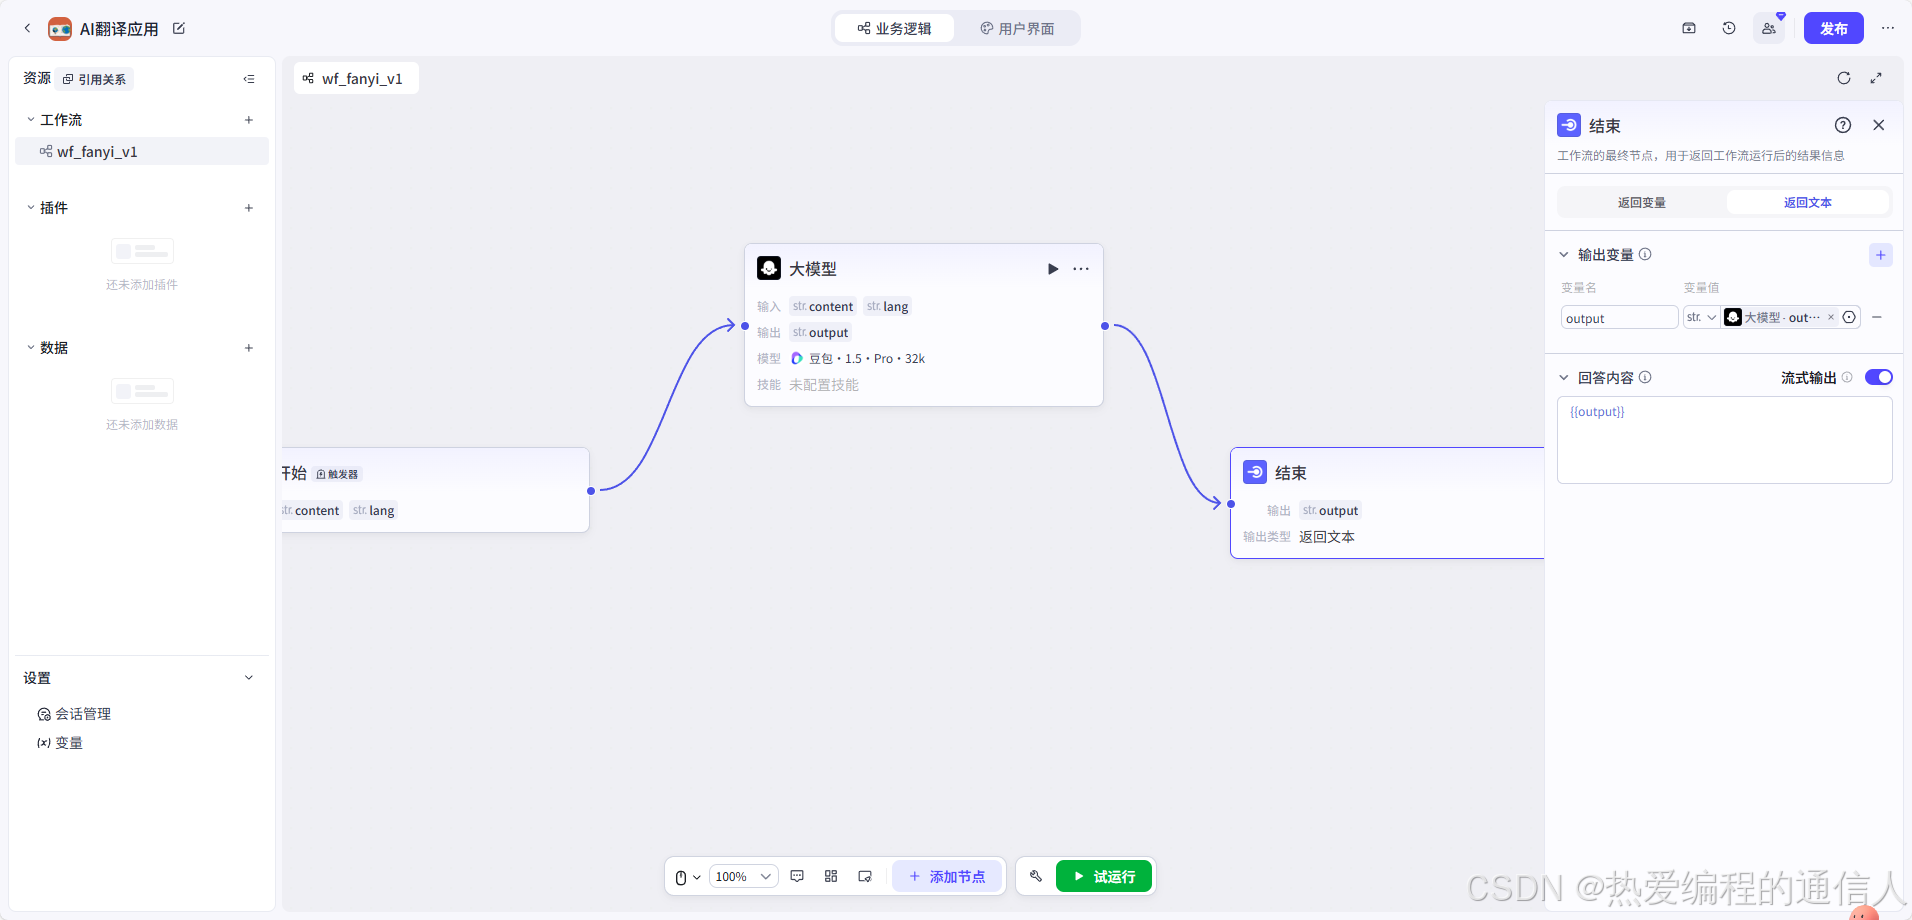Open the history clock icon in header
This screenshot has width=1912, height=920.
(1729, 28)
